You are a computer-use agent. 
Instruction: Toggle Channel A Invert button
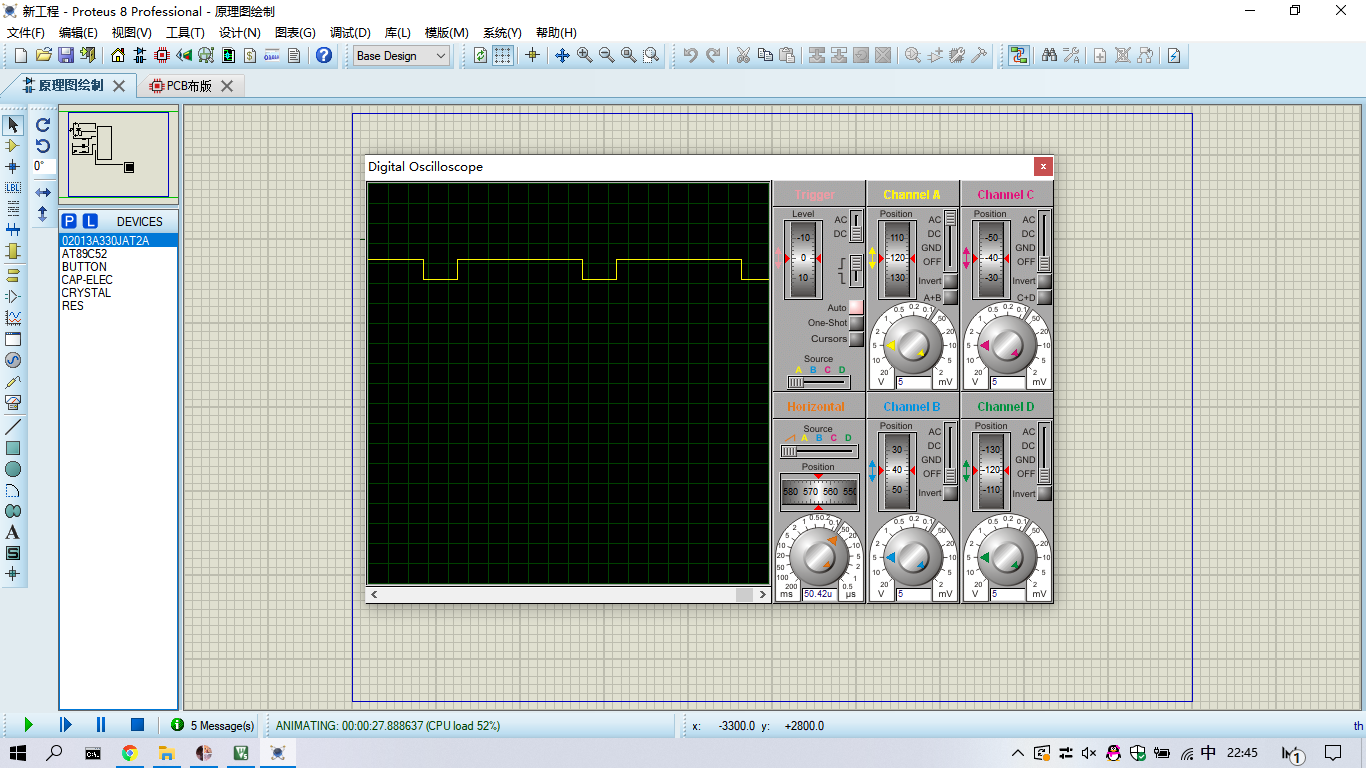[x=950, y=282]
